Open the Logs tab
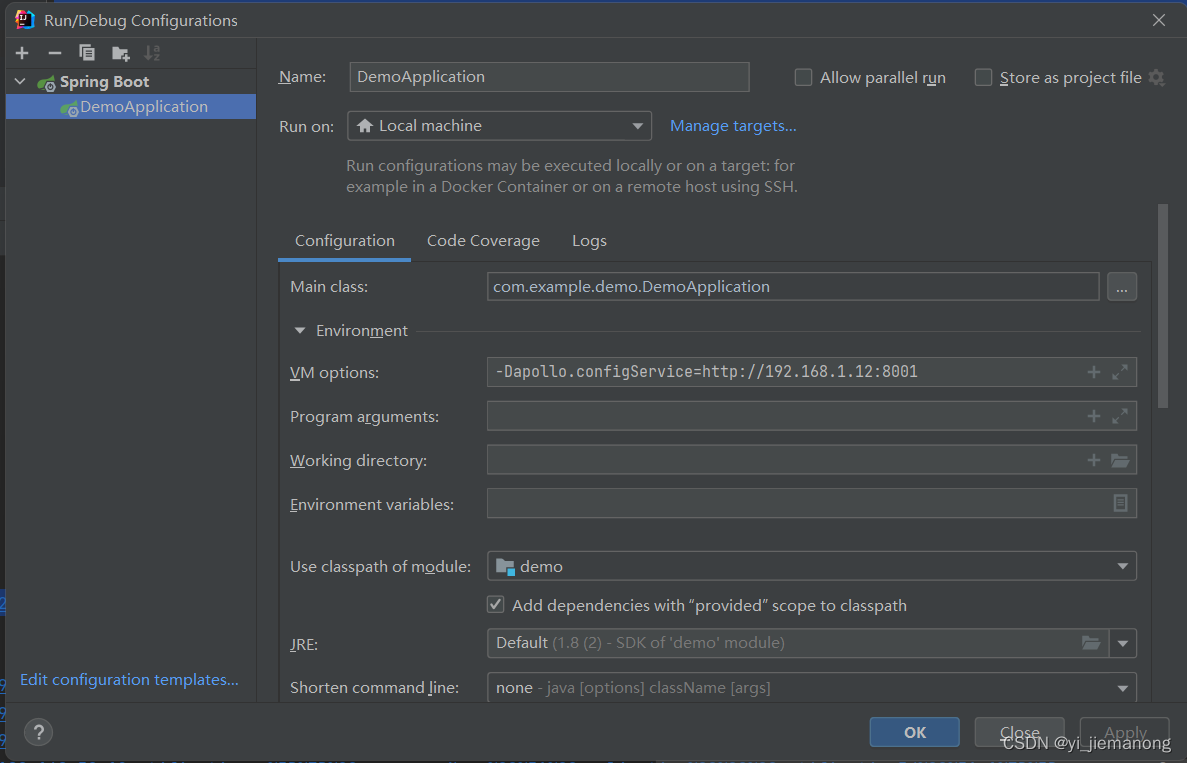The image size is (1187, 763). [588, 240]
